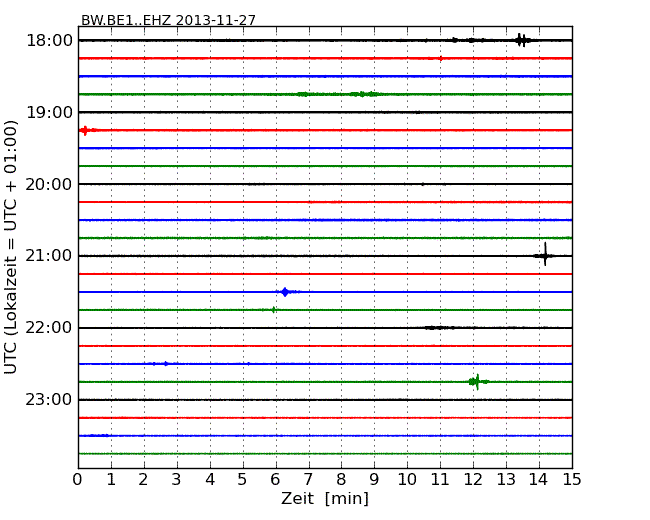This screenshot has width=650, height=520.
Task: Click the UTC Lokalzeit y-axis label
Action: click(11, 247)
